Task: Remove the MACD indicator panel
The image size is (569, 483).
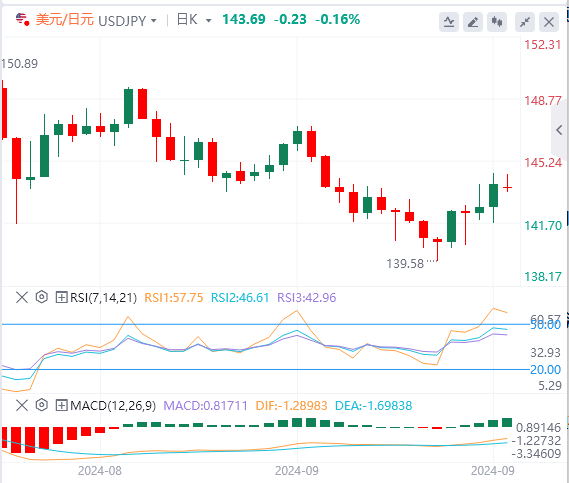Action: 22,405
